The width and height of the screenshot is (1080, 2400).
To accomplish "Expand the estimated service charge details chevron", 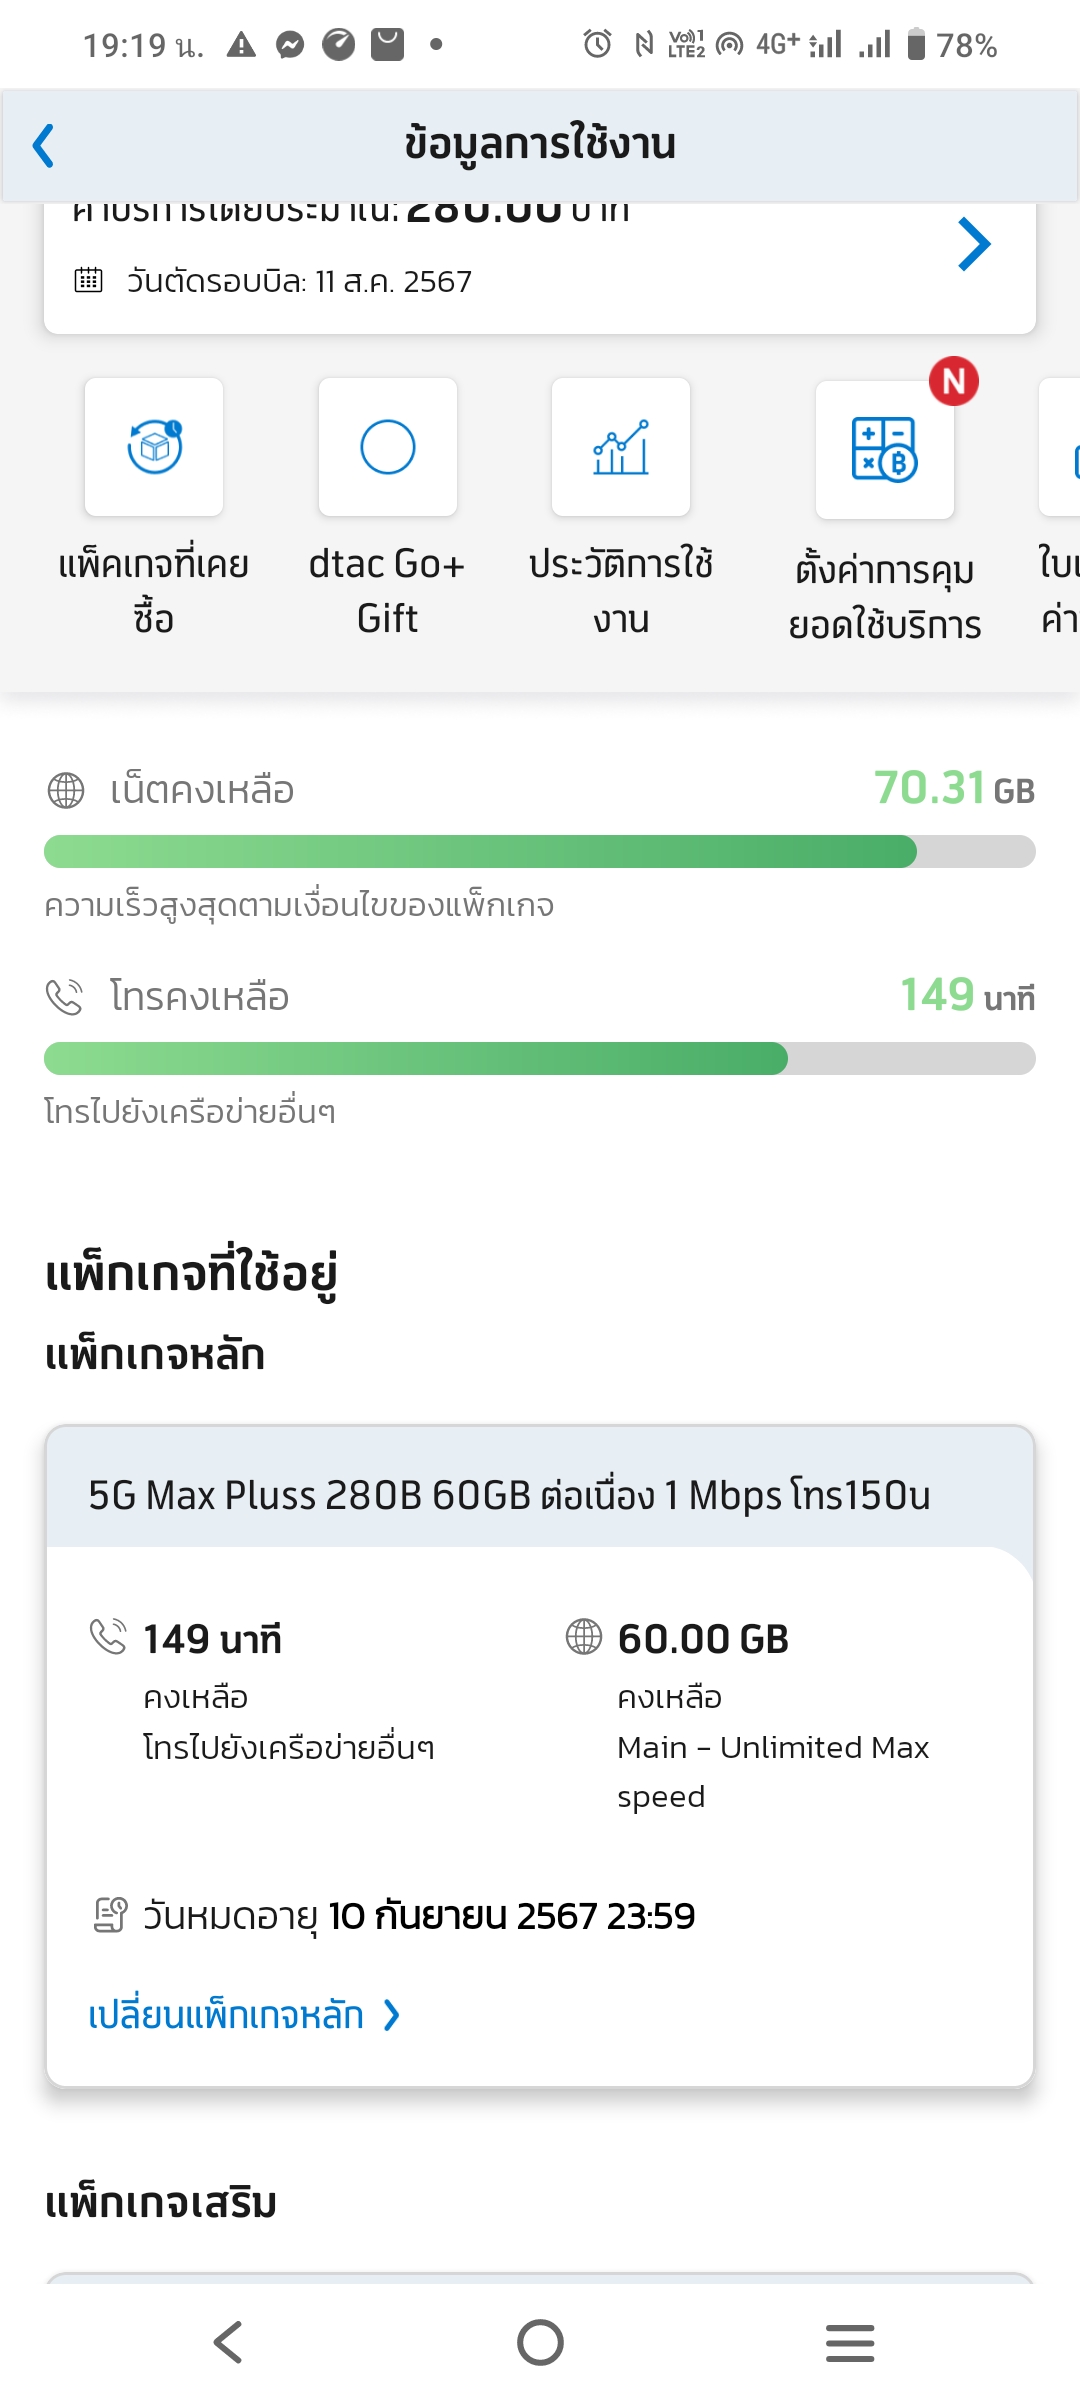I will point(973,244).
